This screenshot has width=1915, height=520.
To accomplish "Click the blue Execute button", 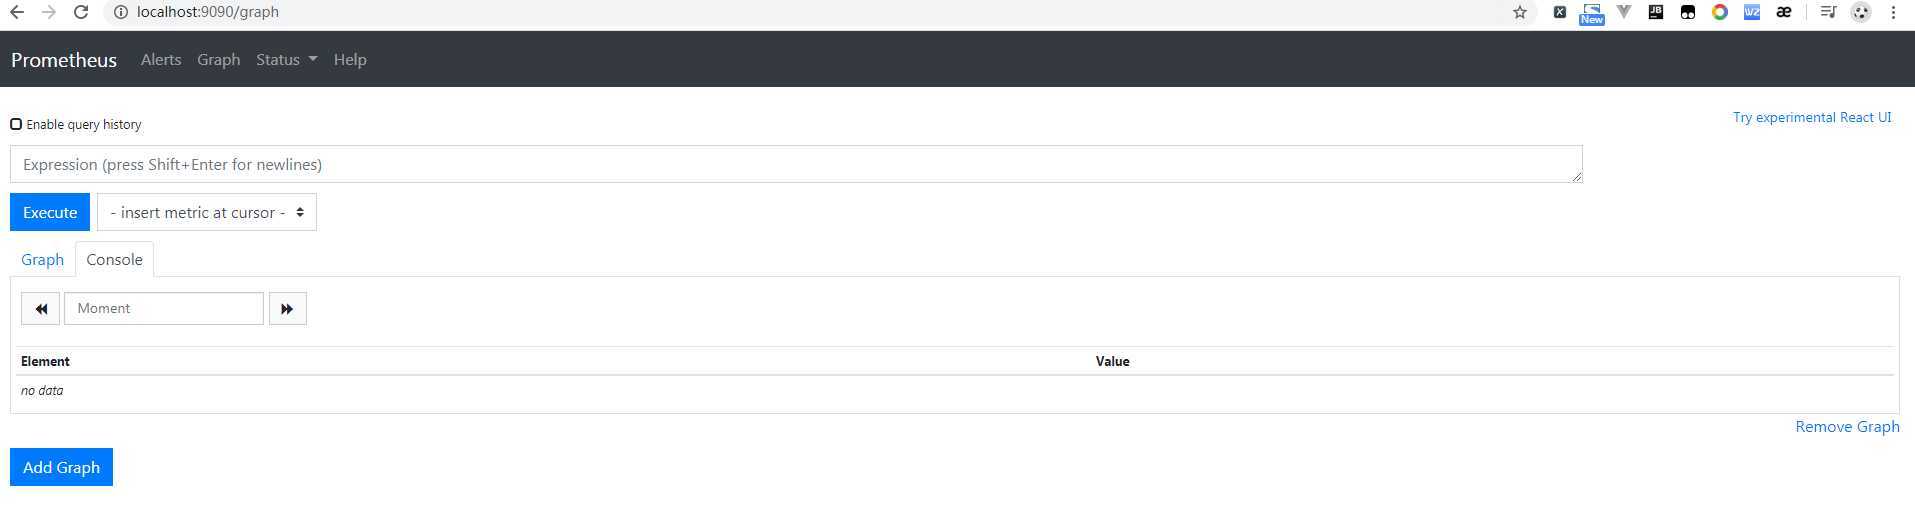I will 50,212.
